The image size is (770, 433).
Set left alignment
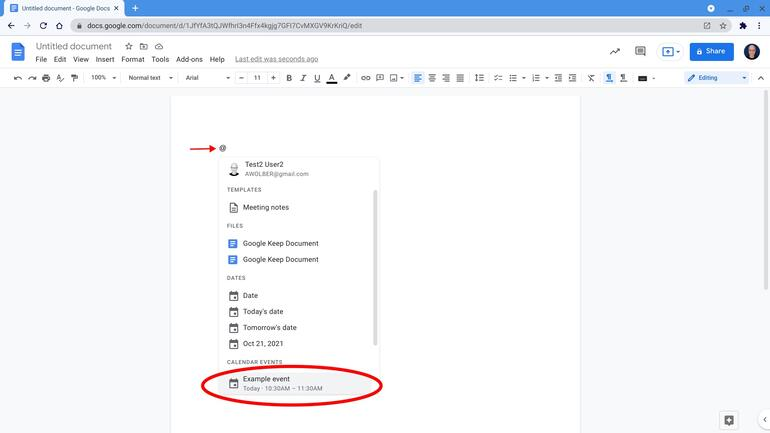(x=417, y=78)
